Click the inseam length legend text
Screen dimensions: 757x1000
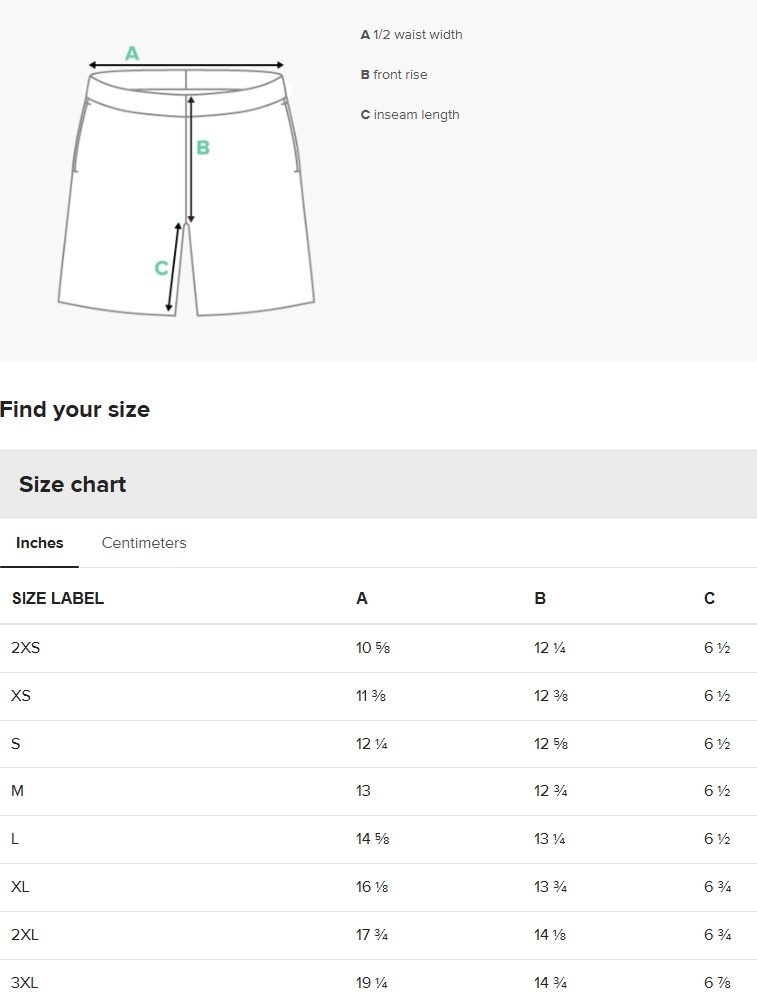[x=410, y=115]
